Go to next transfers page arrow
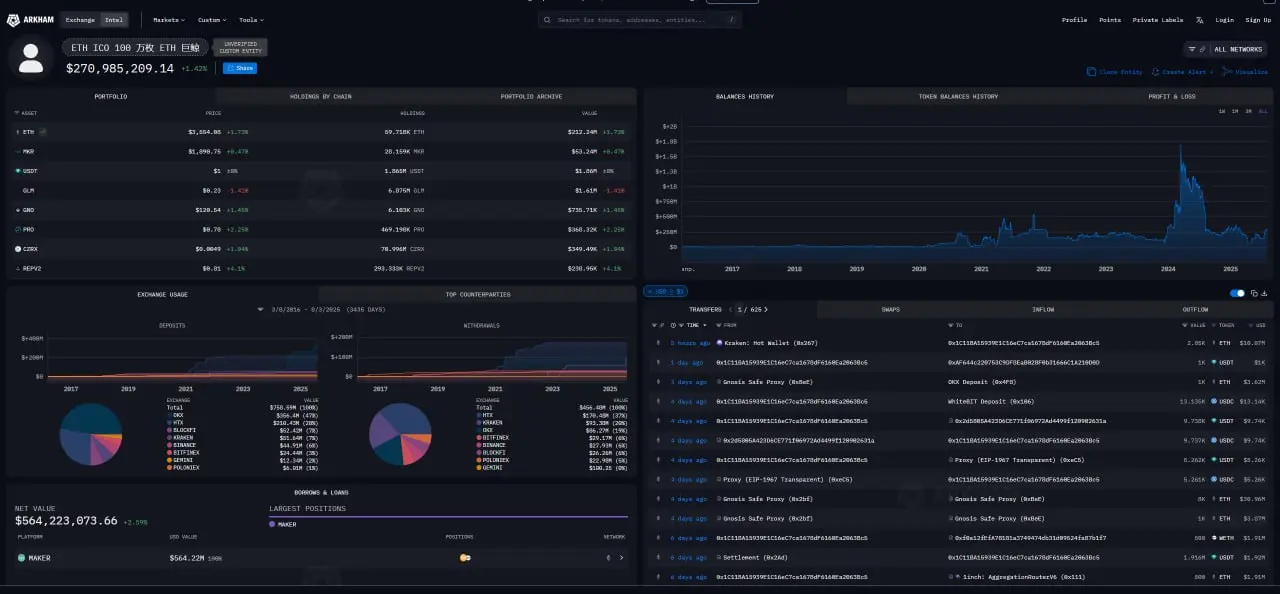 click(x=767, y=310)
